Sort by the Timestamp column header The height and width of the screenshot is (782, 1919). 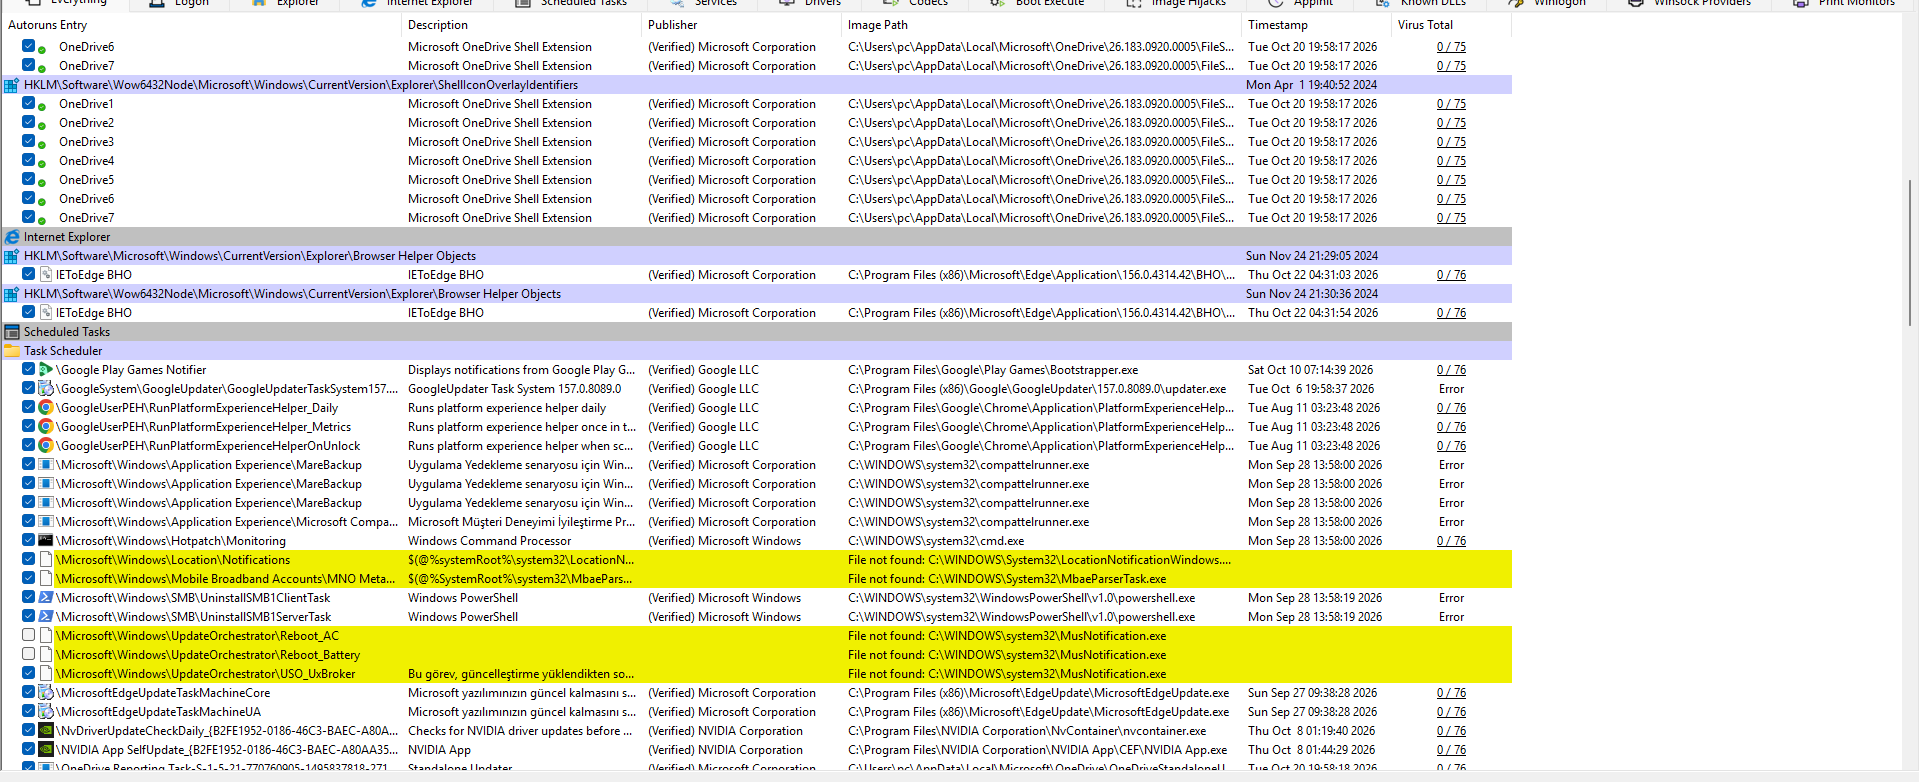tap(1316, 25)
